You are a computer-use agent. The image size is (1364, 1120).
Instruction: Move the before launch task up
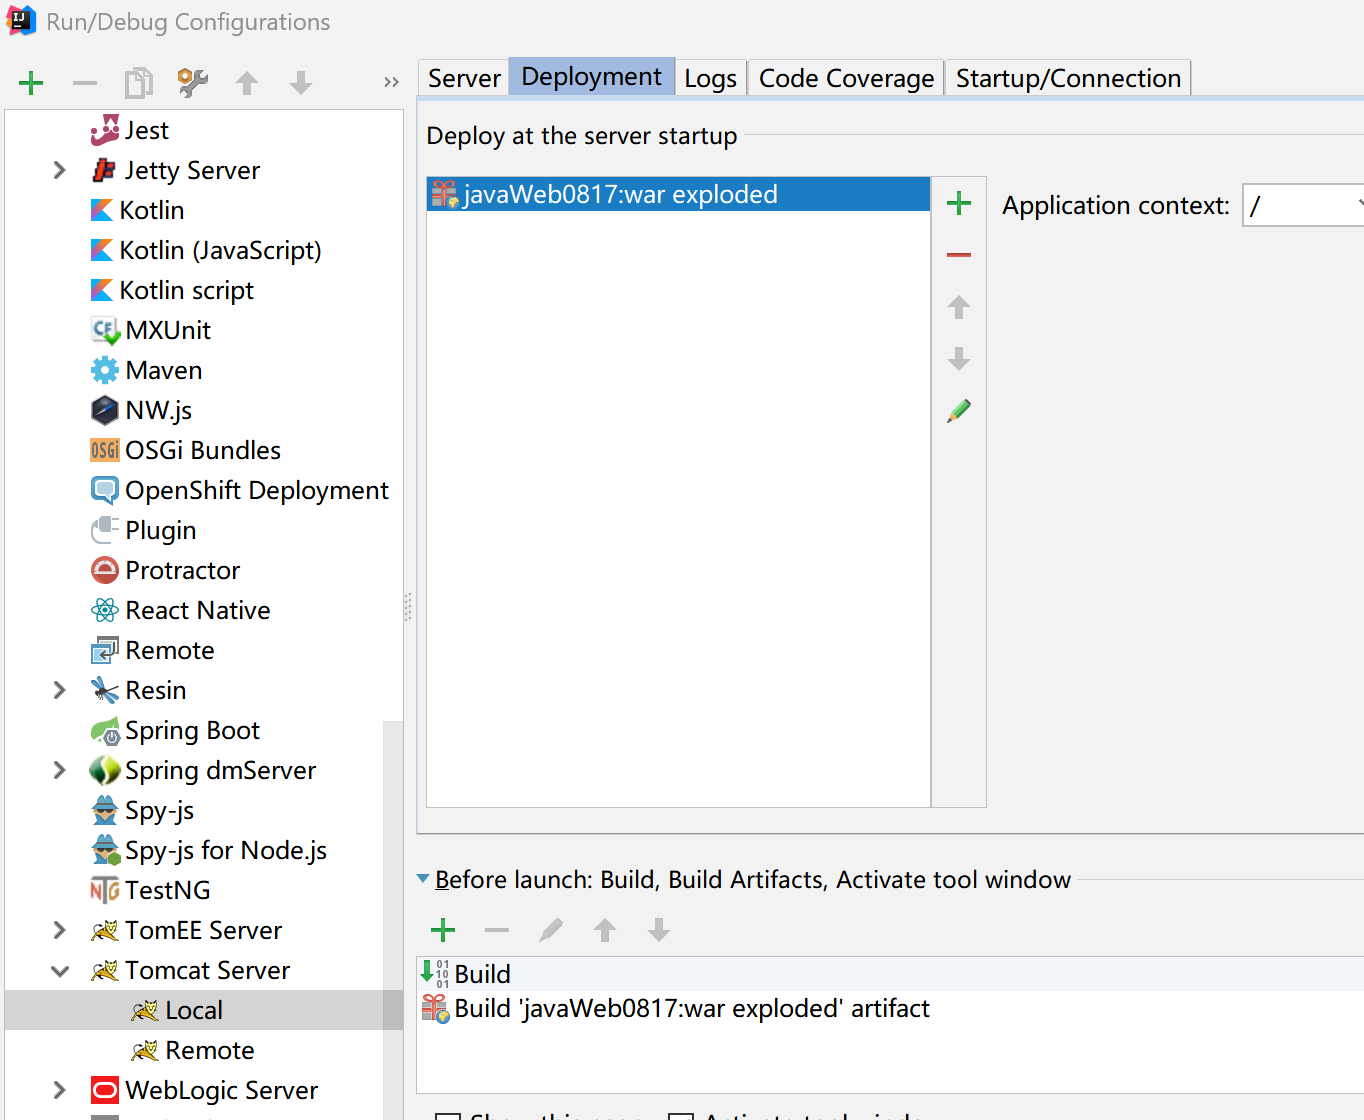click(x=605, y=930)
